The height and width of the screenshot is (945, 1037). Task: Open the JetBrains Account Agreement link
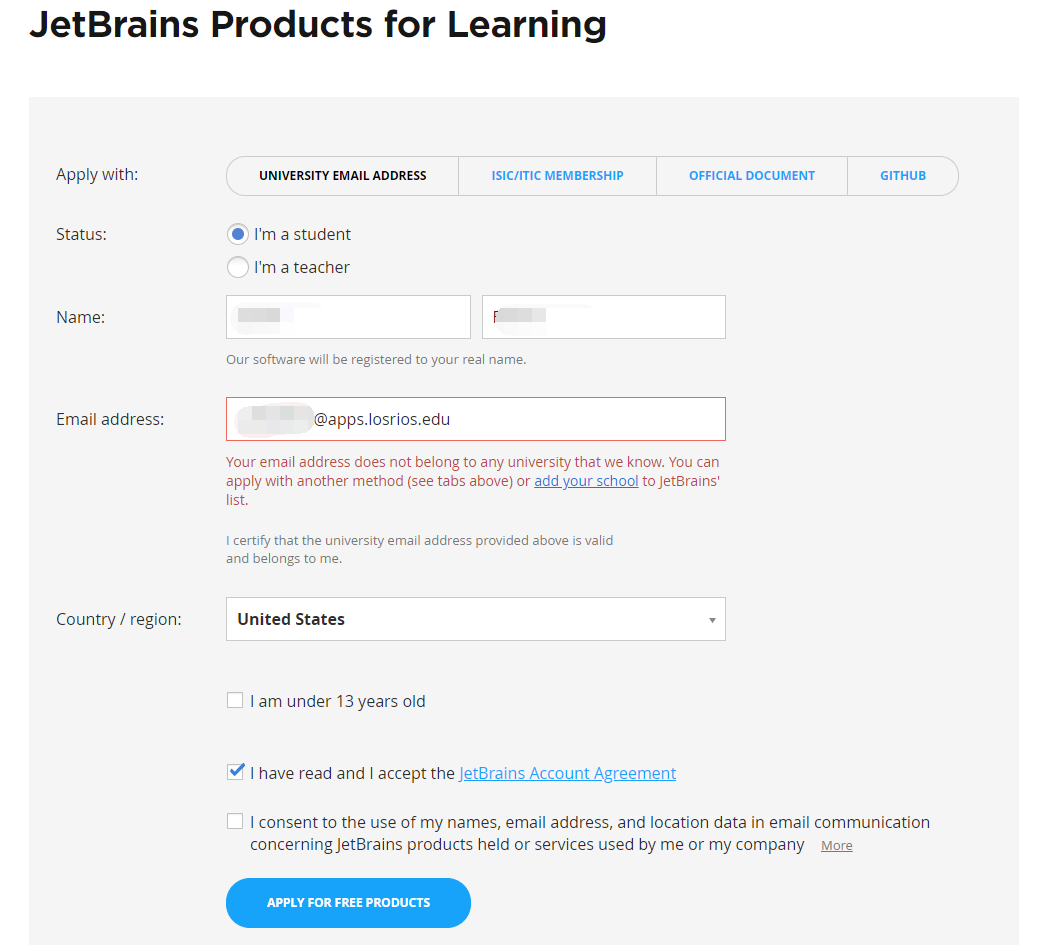click(567, 773)
